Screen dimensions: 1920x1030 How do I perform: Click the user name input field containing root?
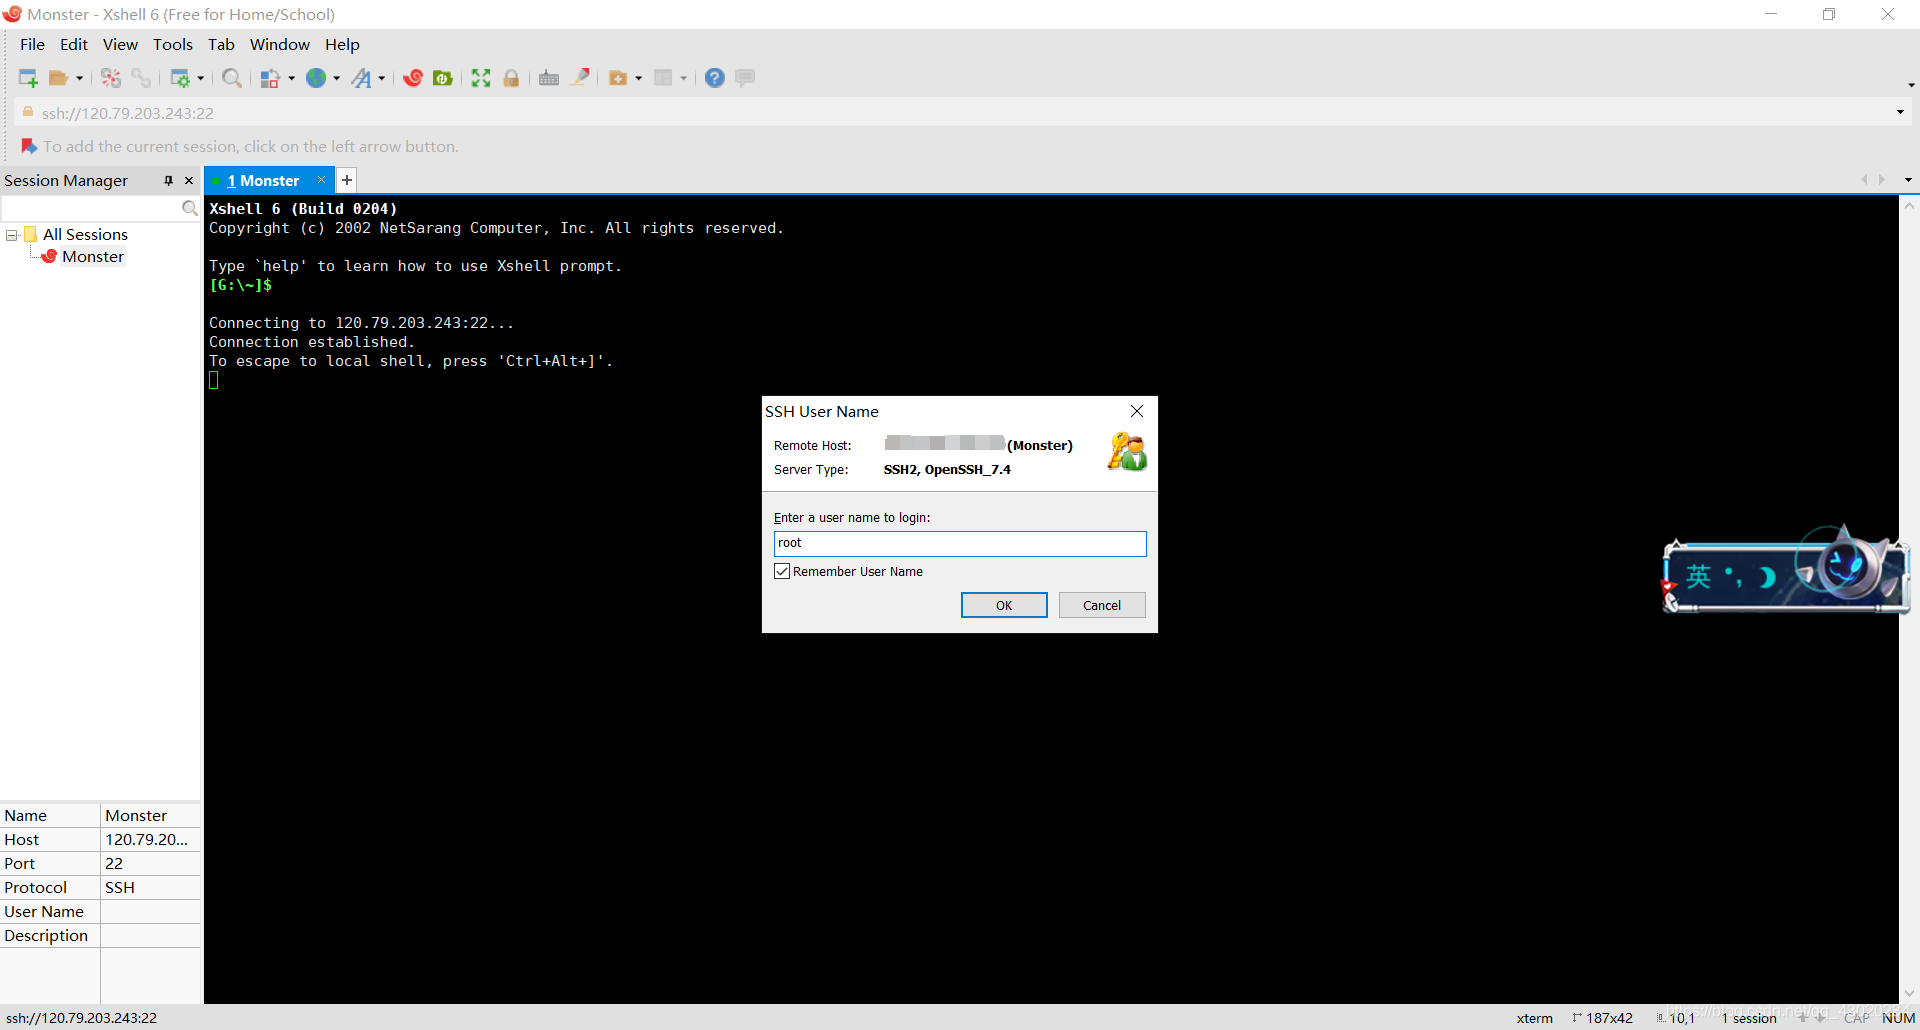pyautogui.click(x=960, y=543)
